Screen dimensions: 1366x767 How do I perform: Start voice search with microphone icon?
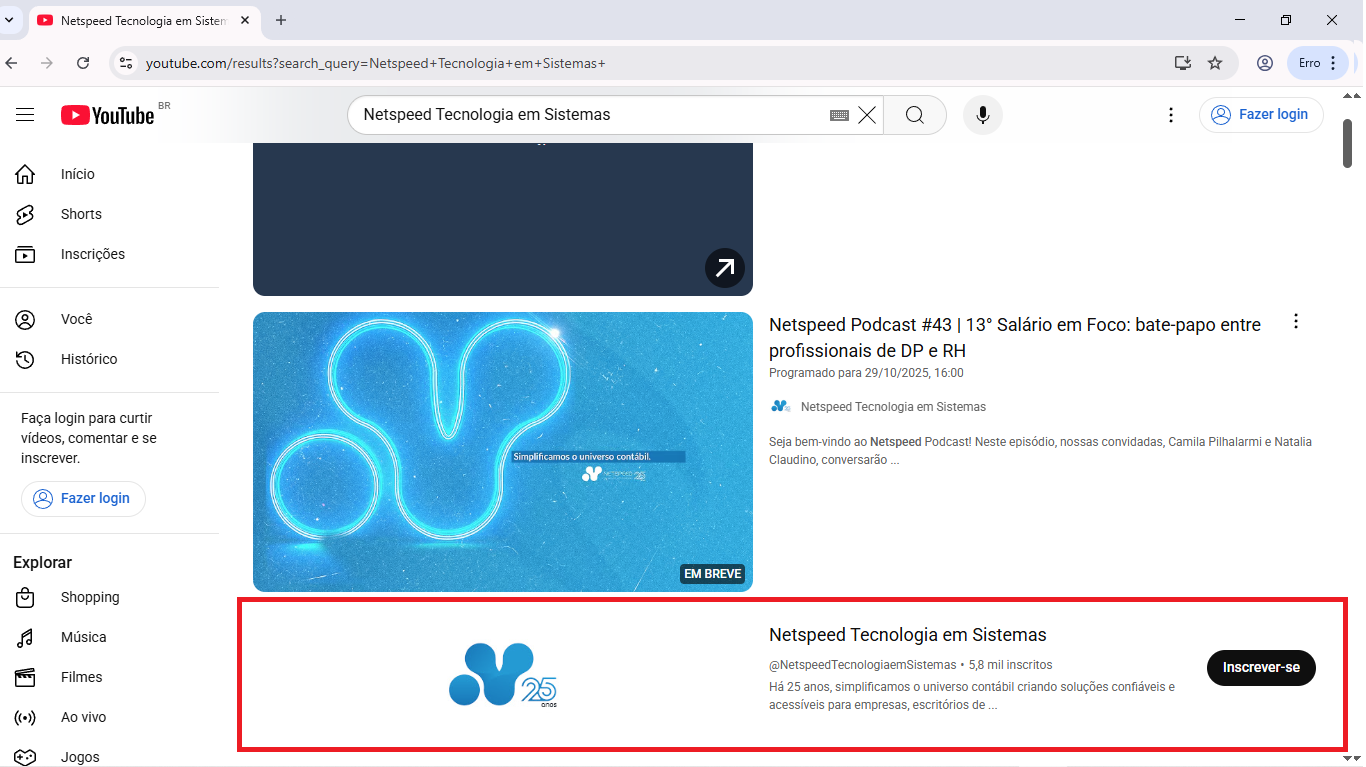pos(982,115)
